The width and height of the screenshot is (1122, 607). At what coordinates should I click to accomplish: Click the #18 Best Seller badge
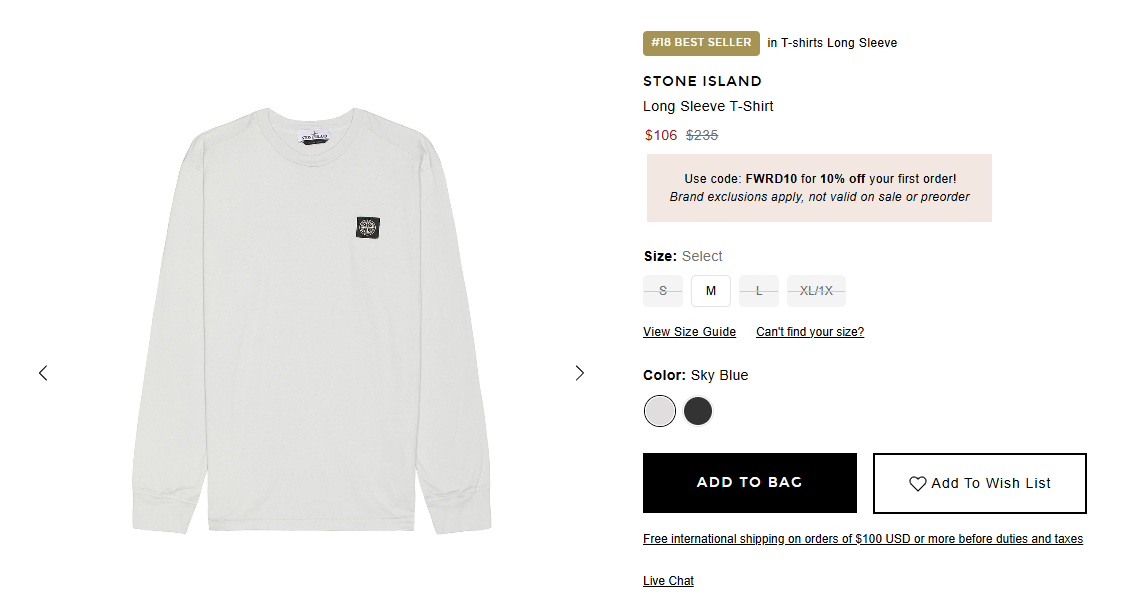coord(701,43)
